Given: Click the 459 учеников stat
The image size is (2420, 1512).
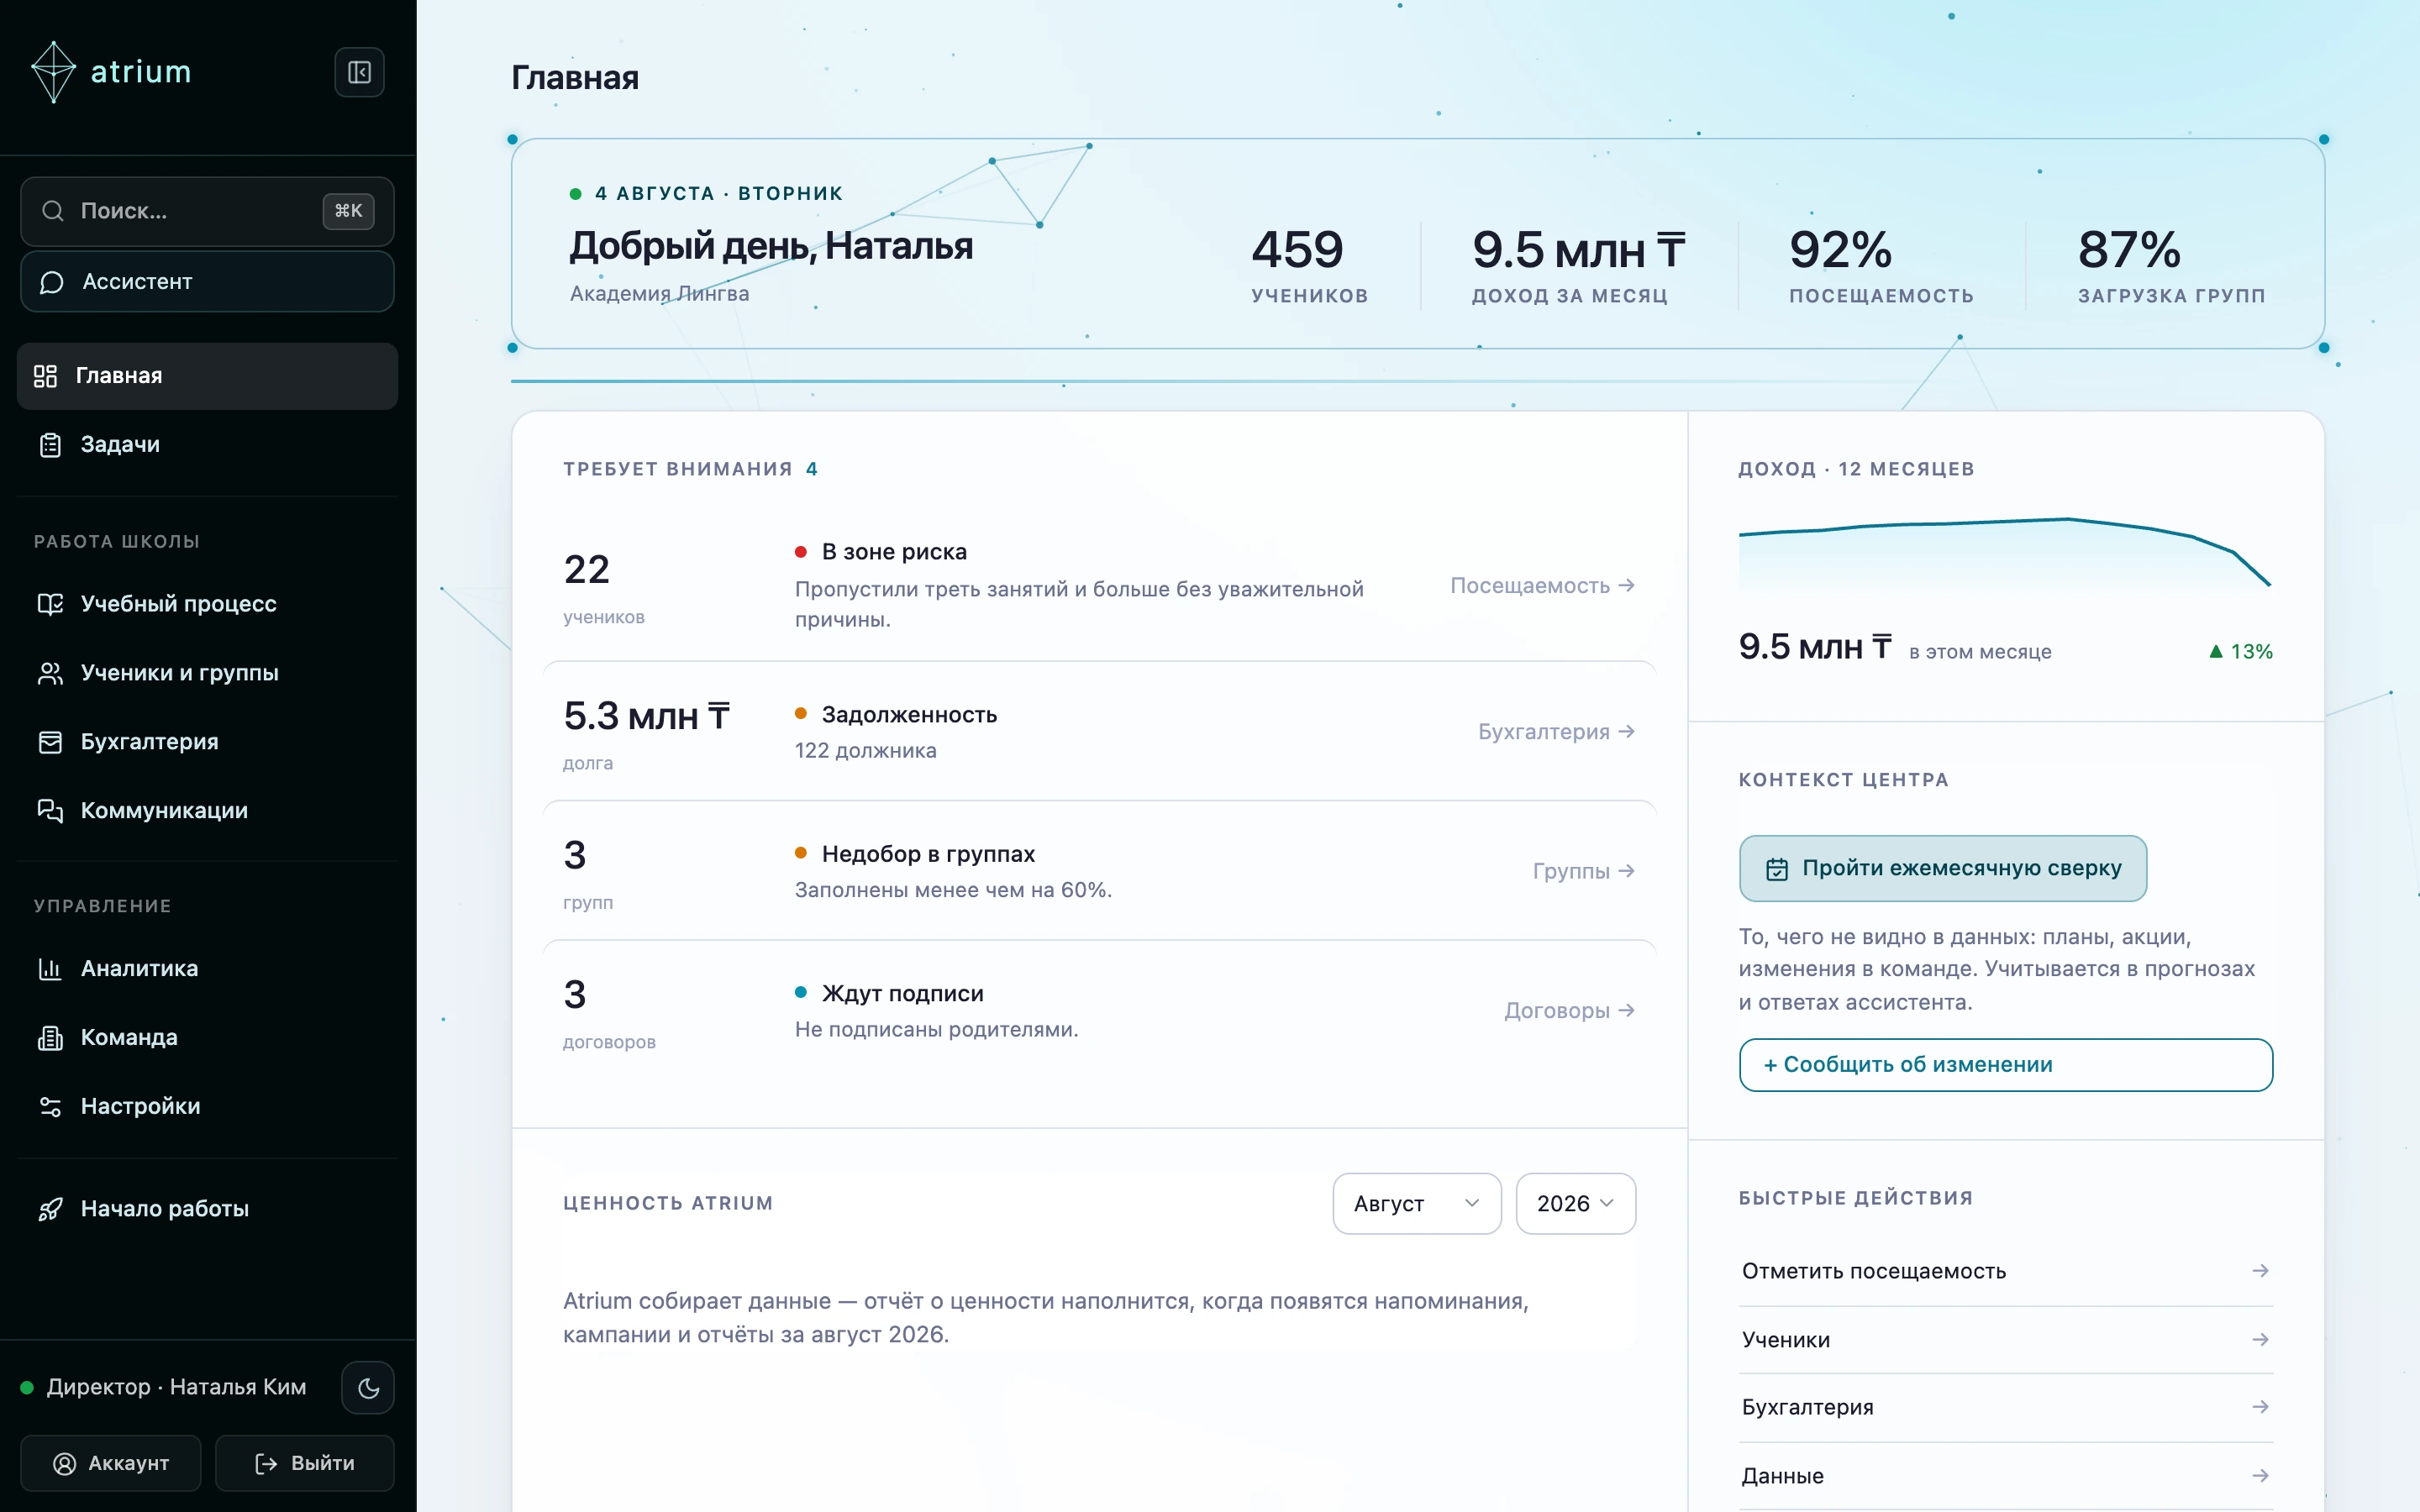Looking at the screenshot, I should point(1310,266).
